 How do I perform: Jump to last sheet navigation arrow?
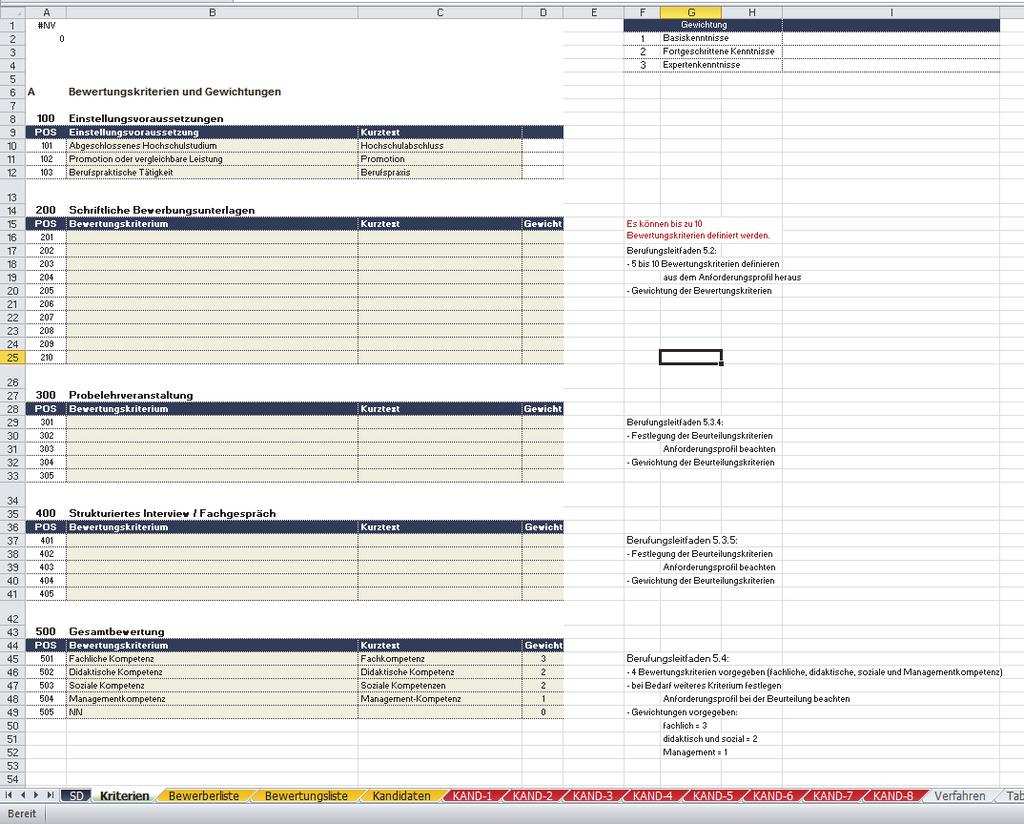[50, 796]
